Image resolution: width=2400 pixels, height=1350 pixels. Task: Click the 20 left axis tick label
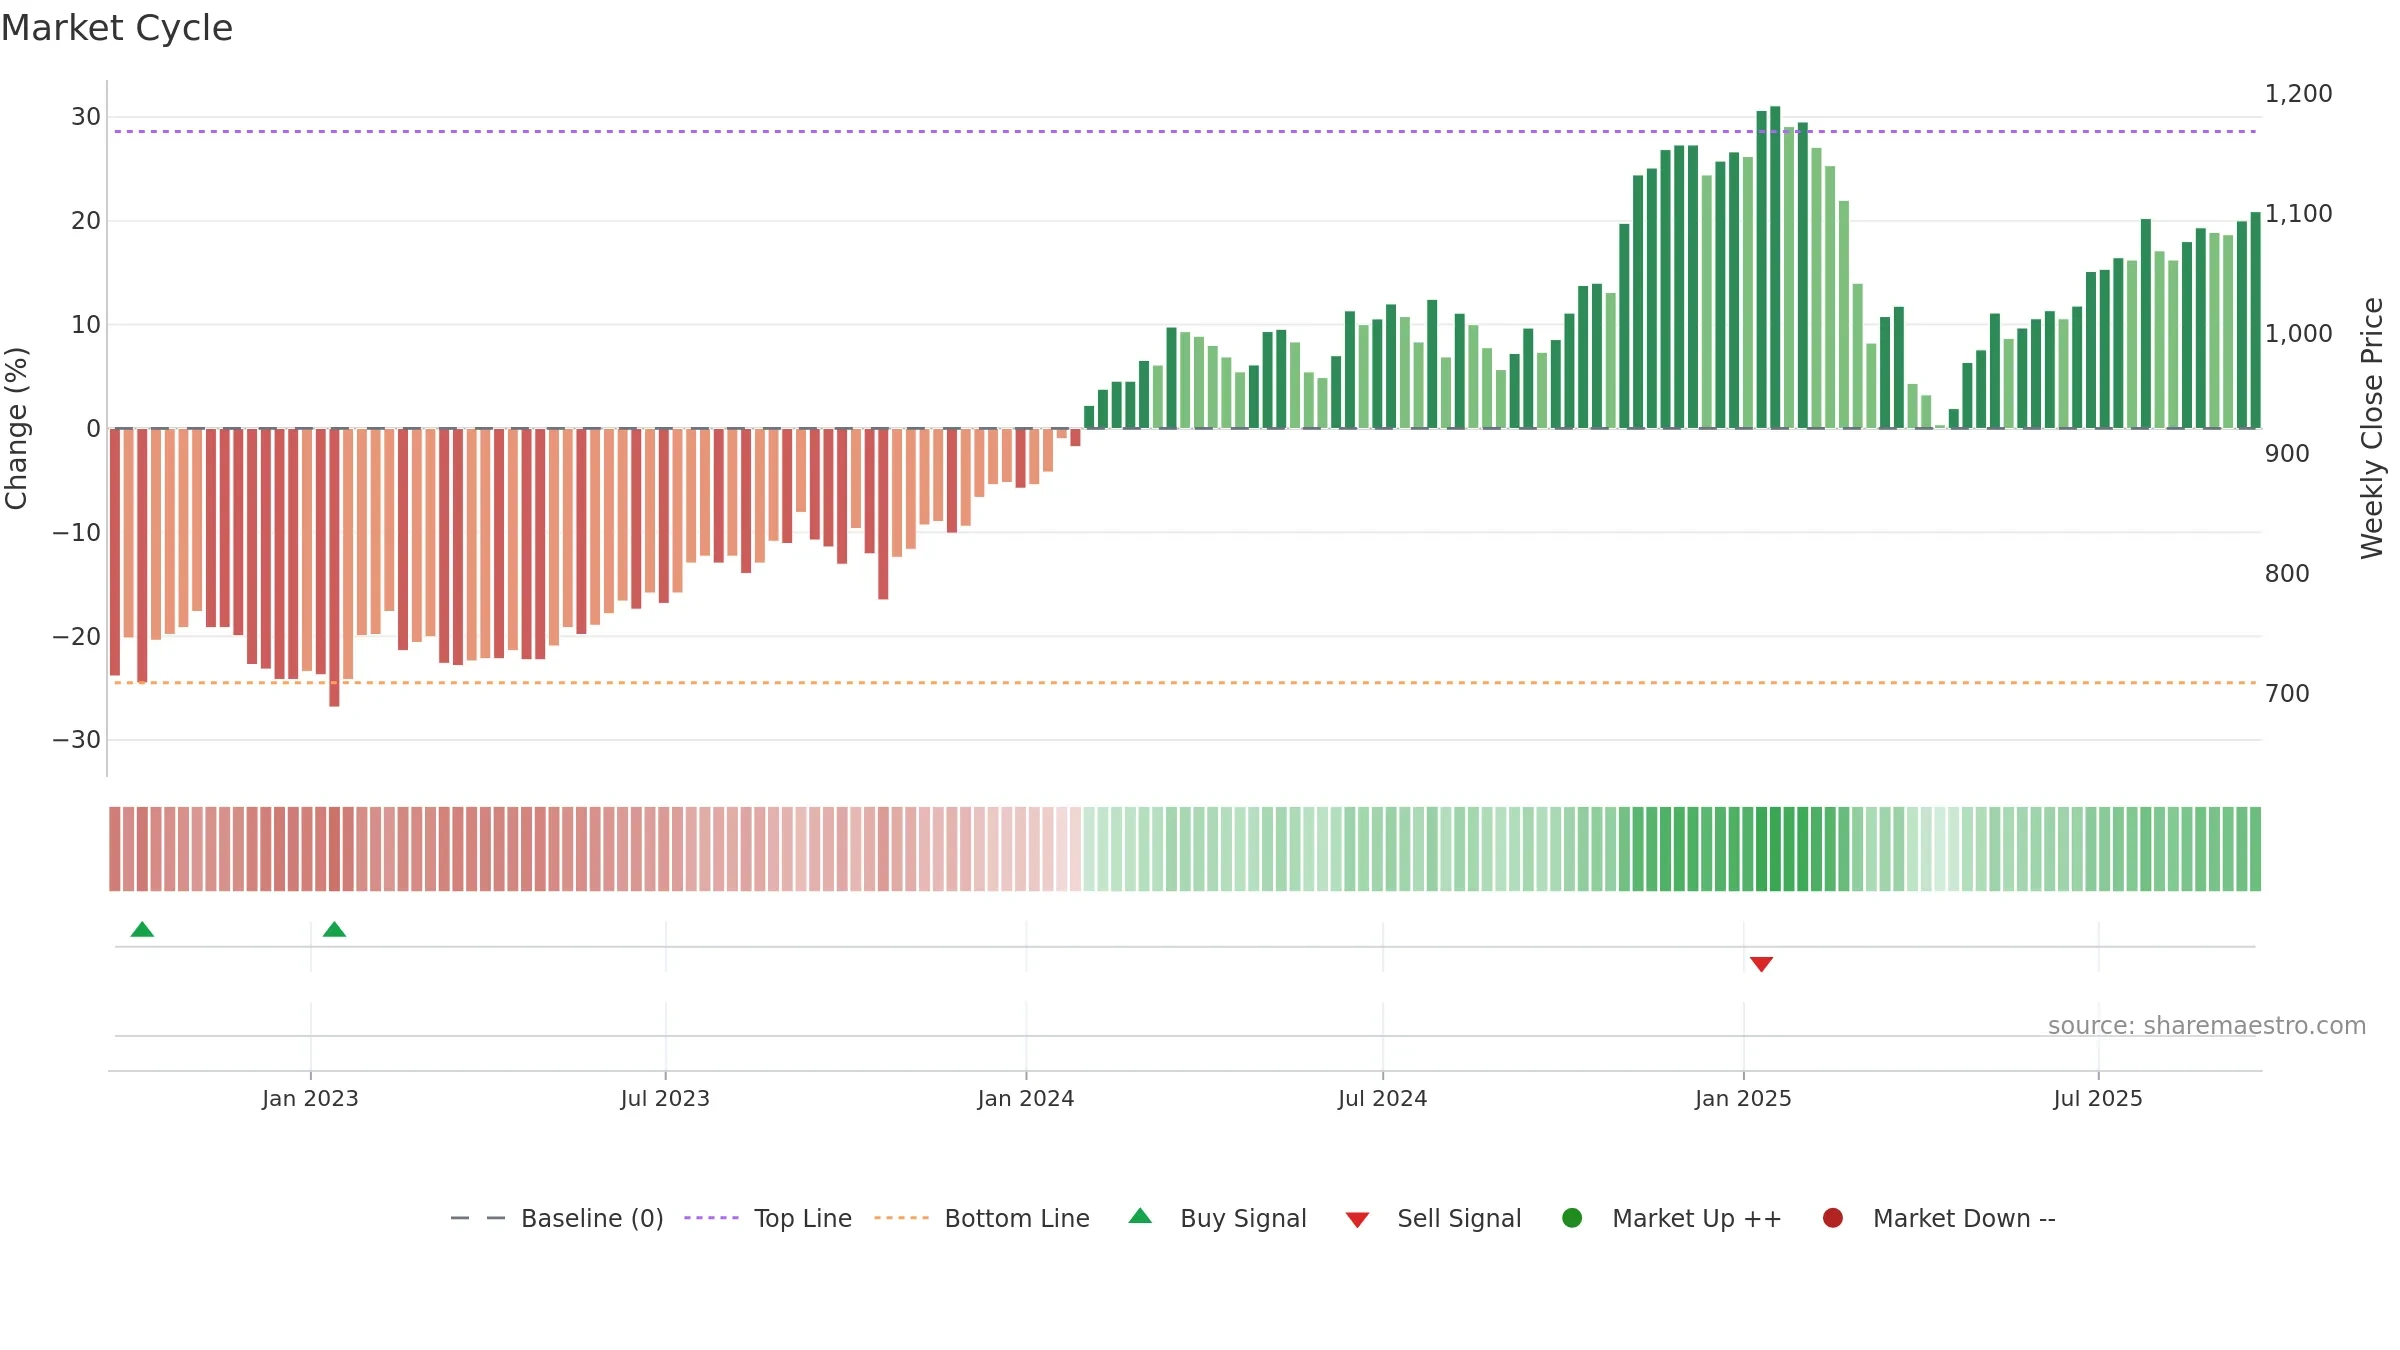[86, 221]
